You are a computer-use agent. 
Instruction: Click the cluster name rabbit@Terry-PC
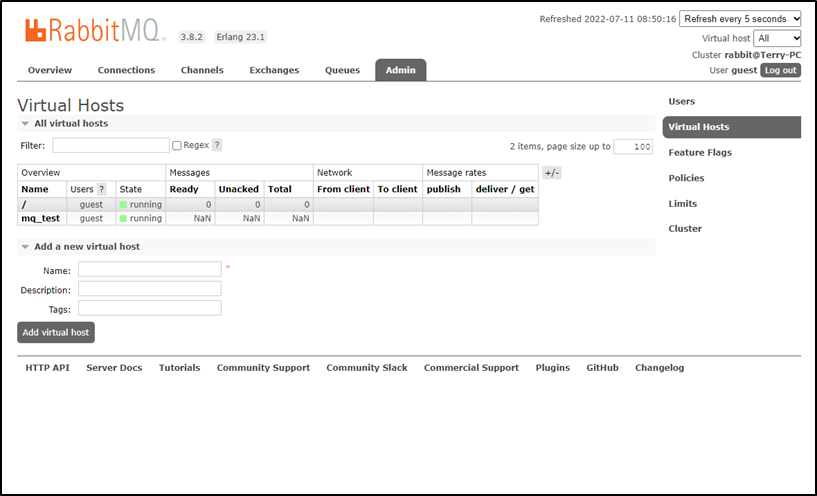pos(762,55)
